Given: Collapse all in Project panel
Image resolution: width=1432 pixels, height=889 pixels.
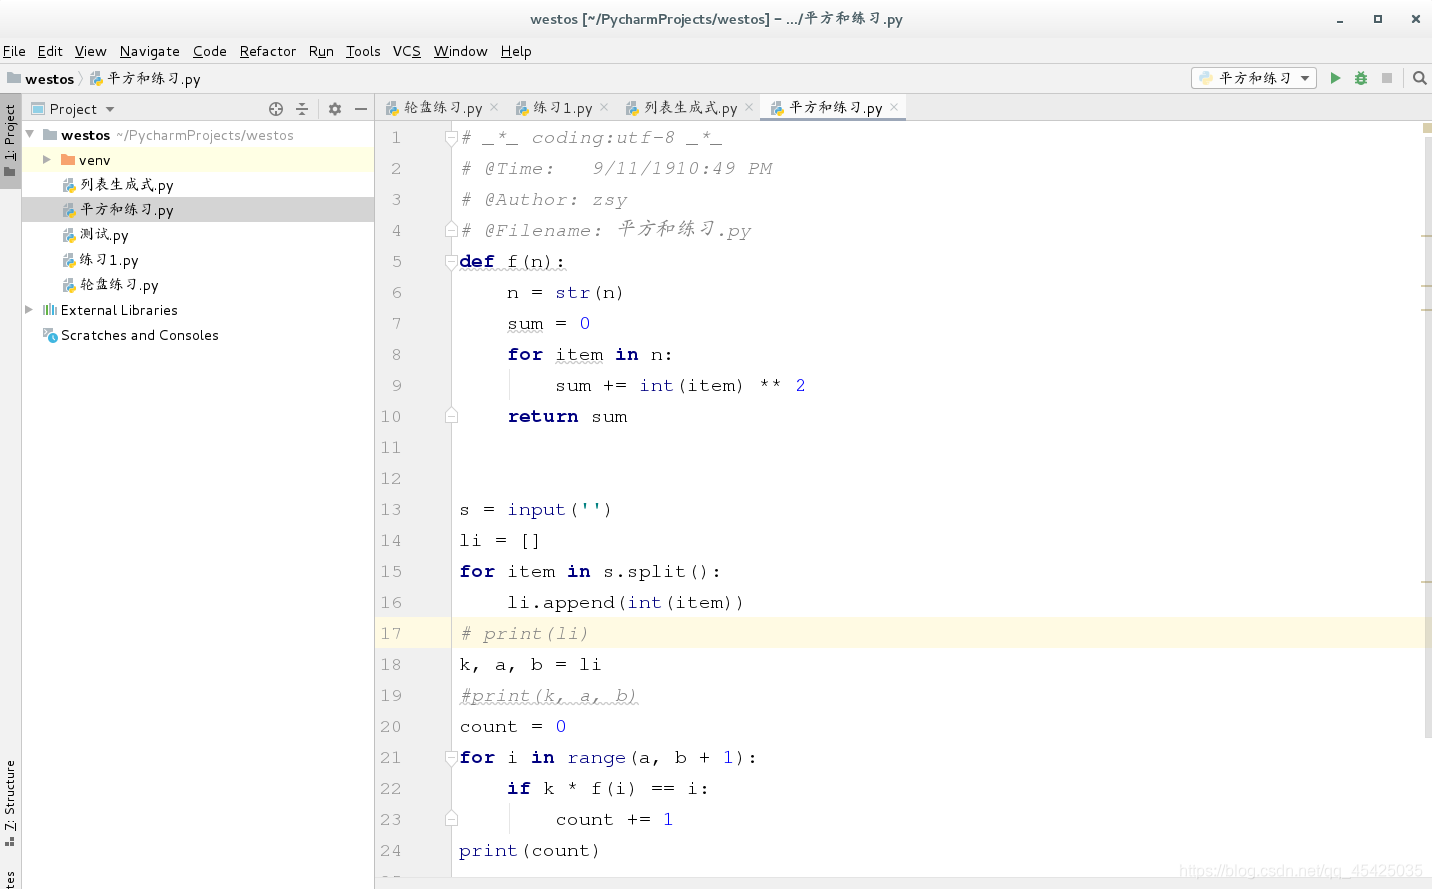Looking at the screenshot, I should [x=302, y=109].
